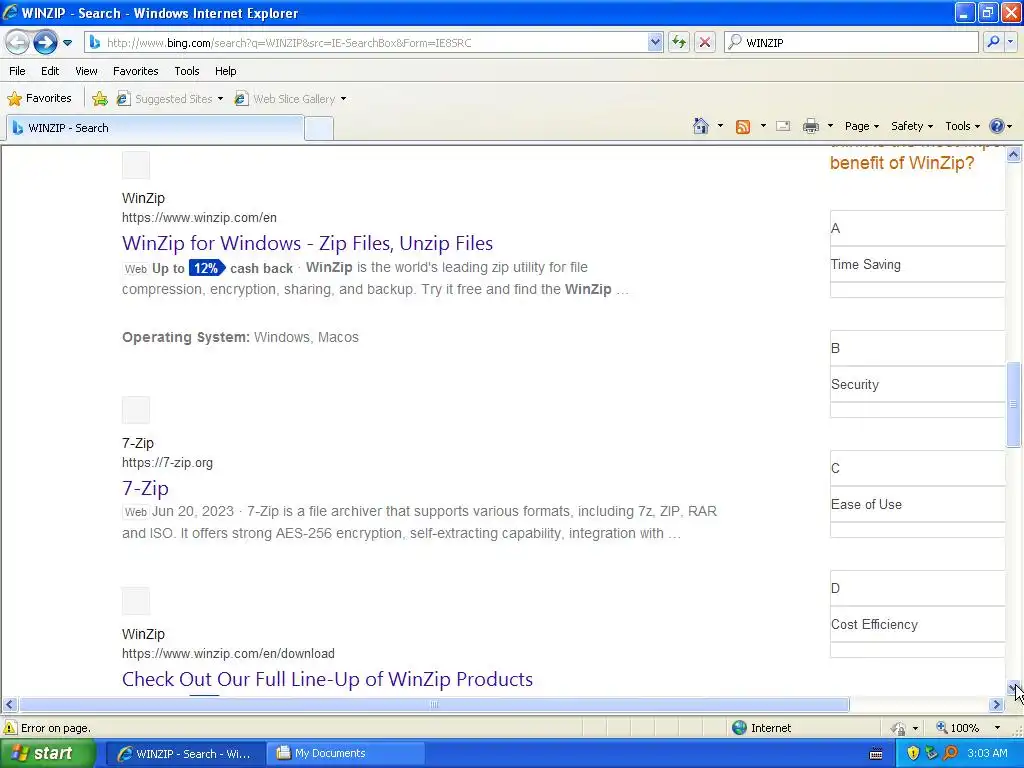Click the https://www.winzip.com/en/download URL text

228,653
